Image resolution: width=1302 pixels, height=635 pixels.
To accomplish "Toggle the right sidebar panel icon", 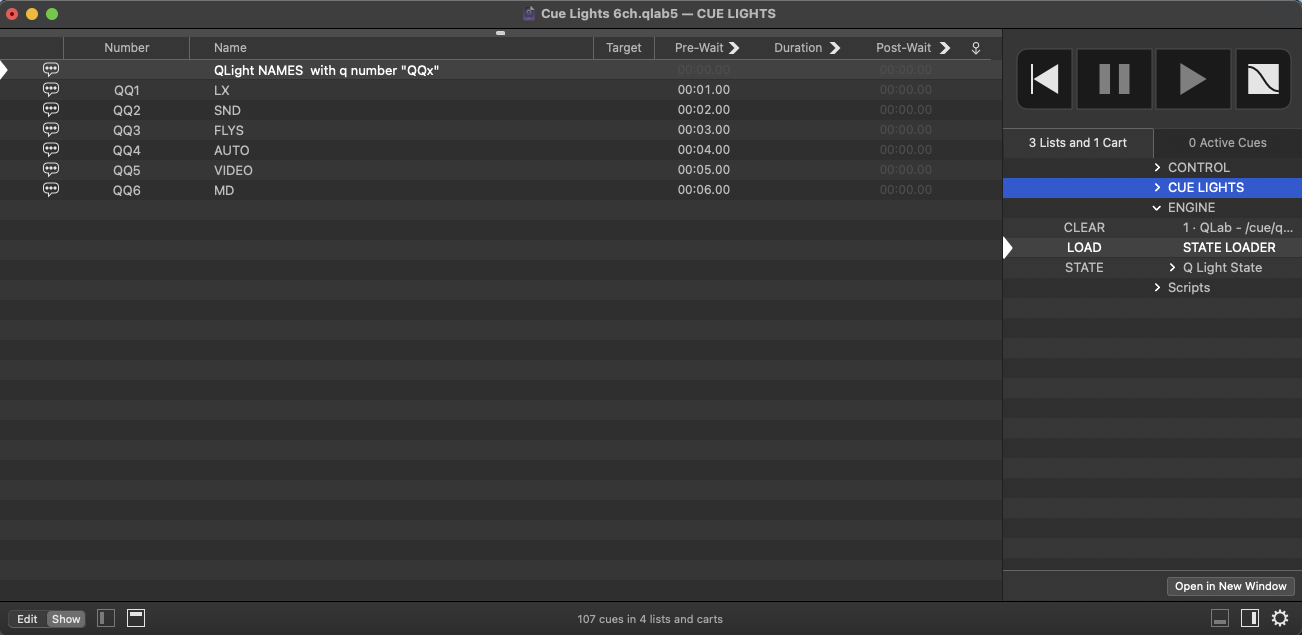I will [x=1249, y=618].
